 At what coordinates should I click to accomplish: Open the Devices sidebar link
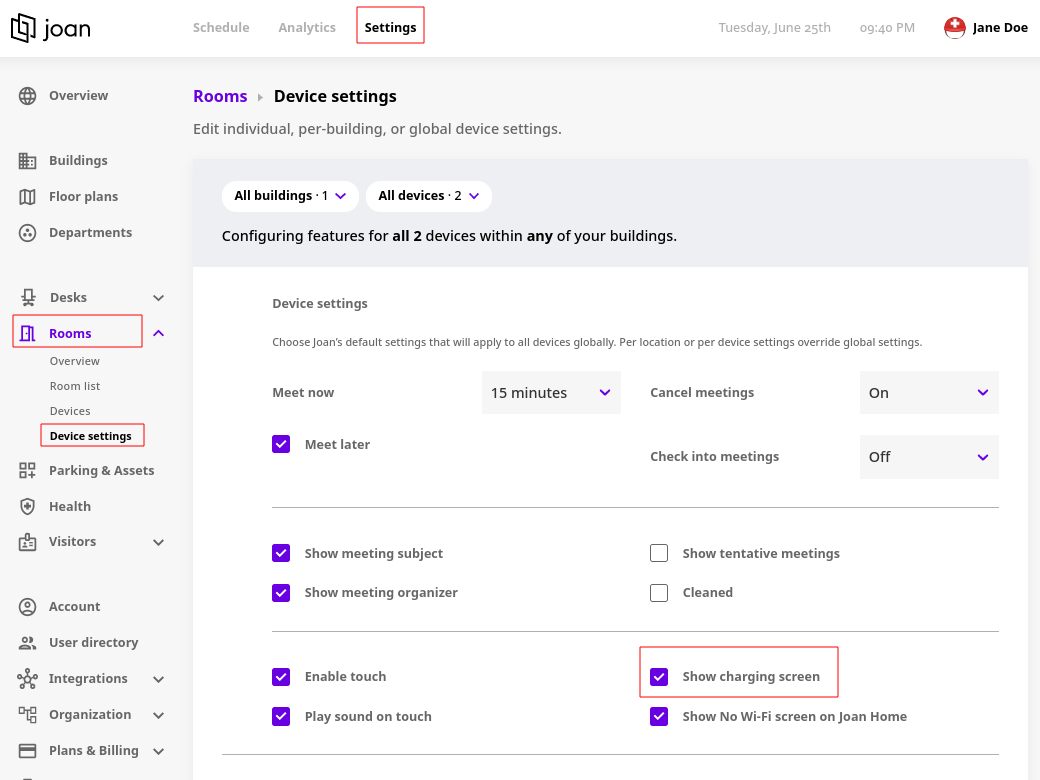tap(70, 411)
